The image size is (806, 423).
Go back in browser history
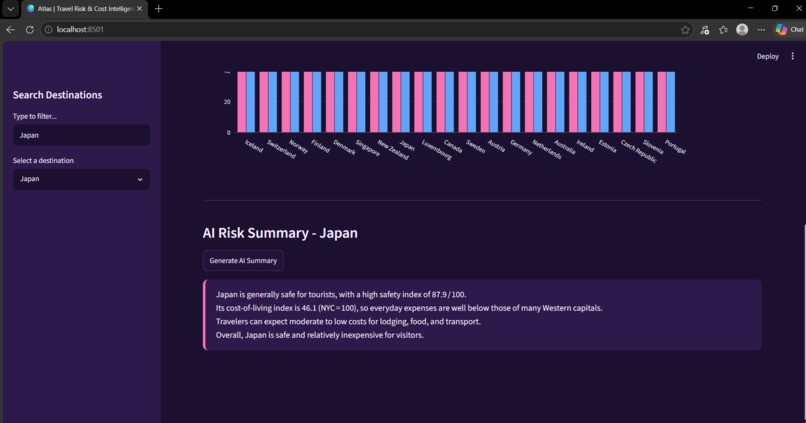(x=10, y=30)
